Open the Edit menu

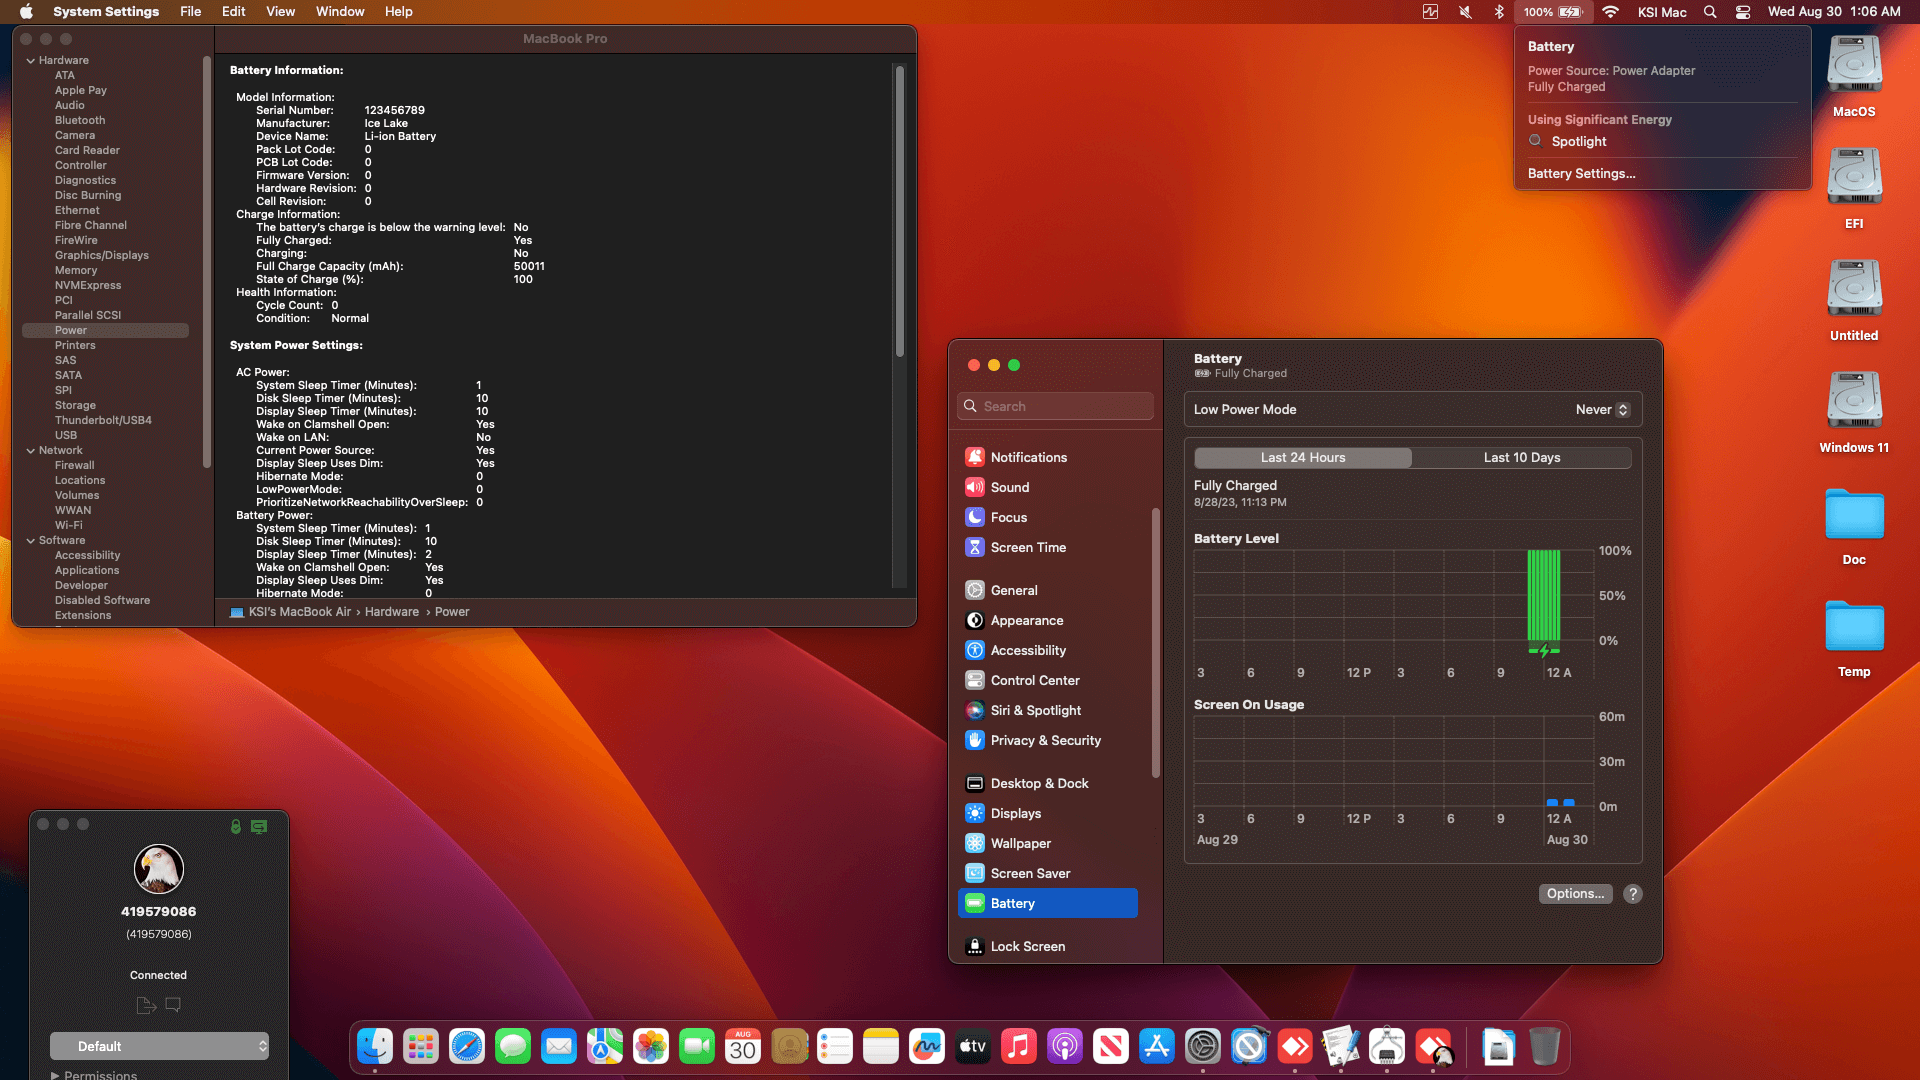233,12
